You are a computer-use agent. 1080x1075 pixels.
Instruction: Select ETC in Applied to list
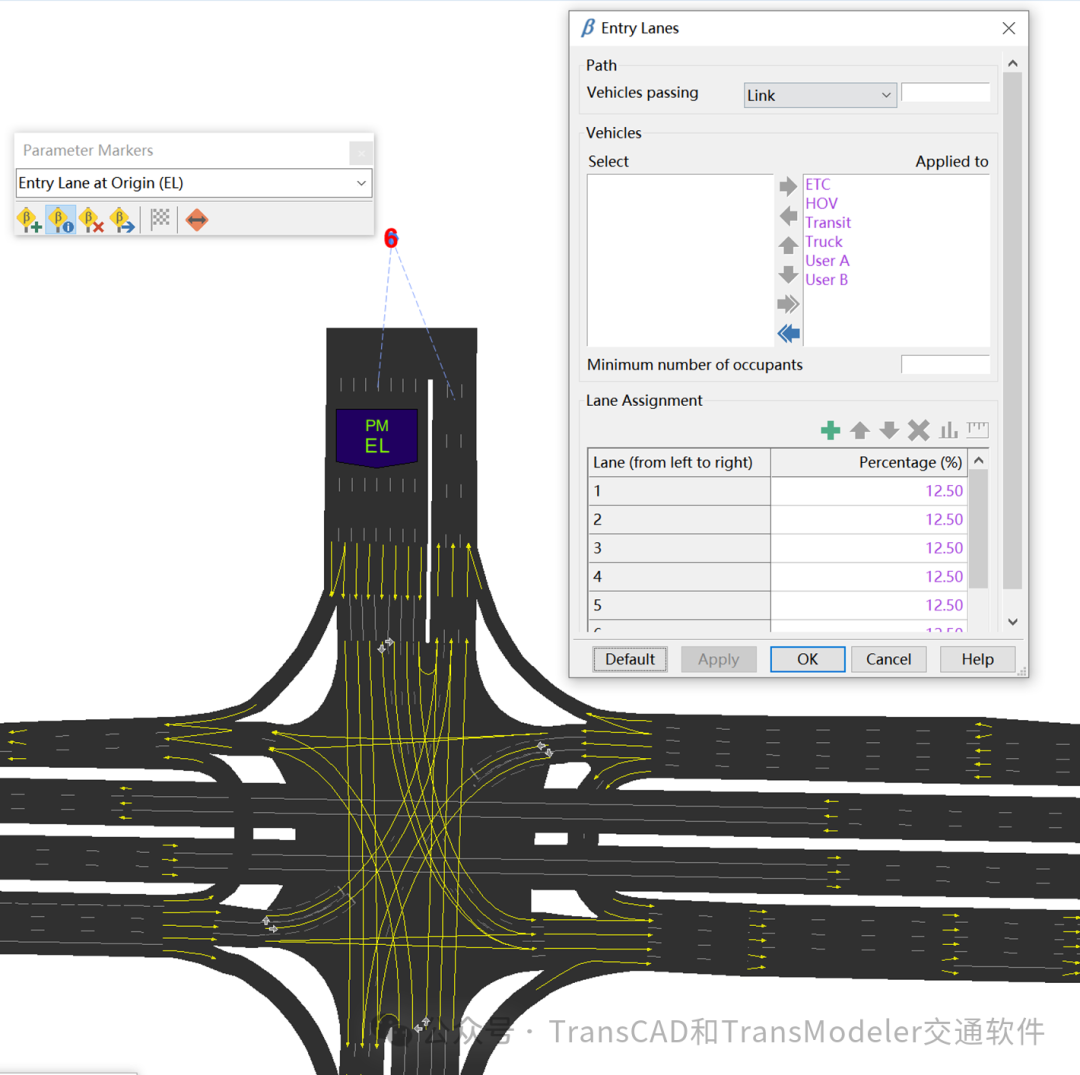click(x=818, y=185)
